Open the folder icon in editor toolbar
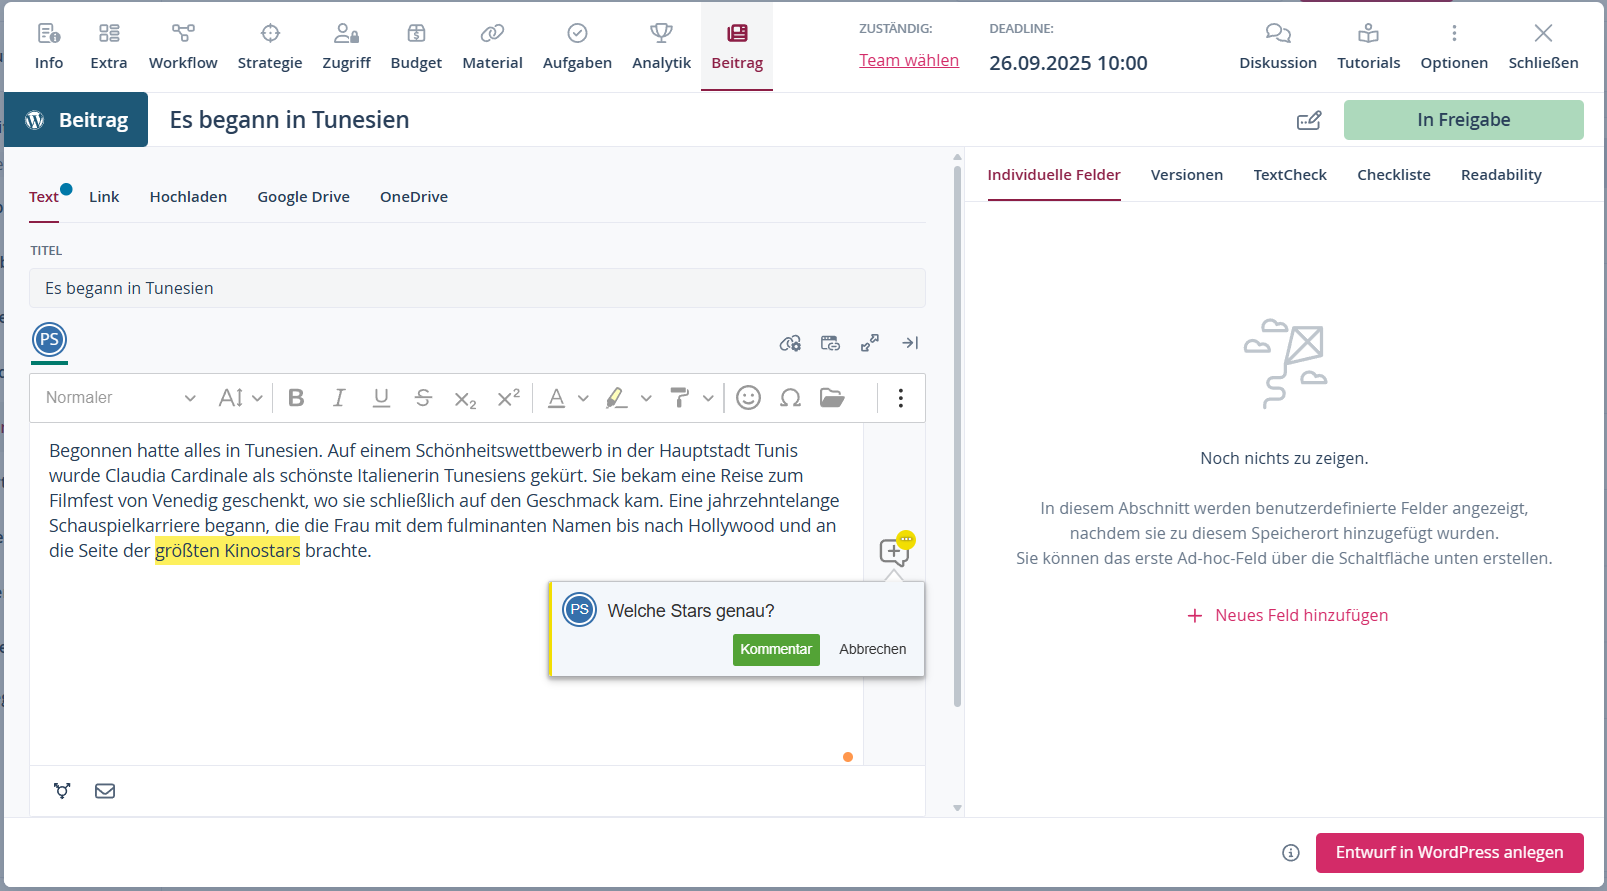This screenshot has height=891, width=1607. (832, 398)
